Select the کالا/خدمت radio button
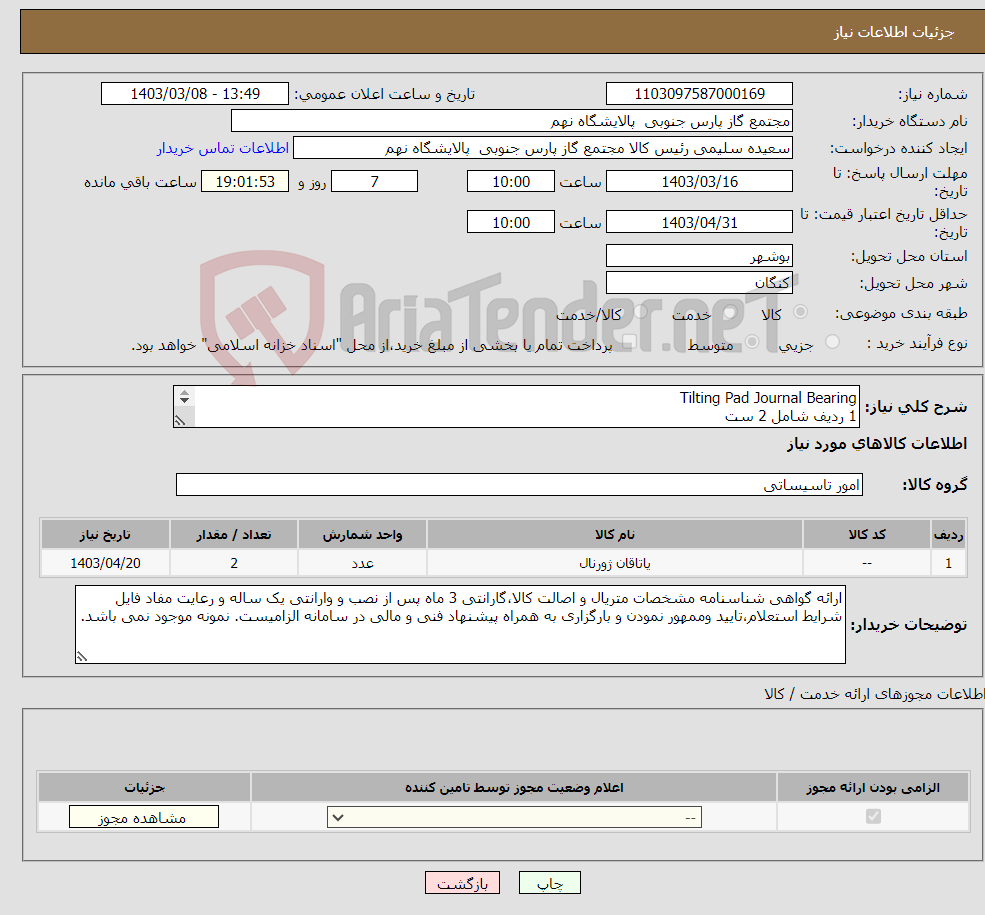This screenshot has width=985, height=915. (641, 312)
